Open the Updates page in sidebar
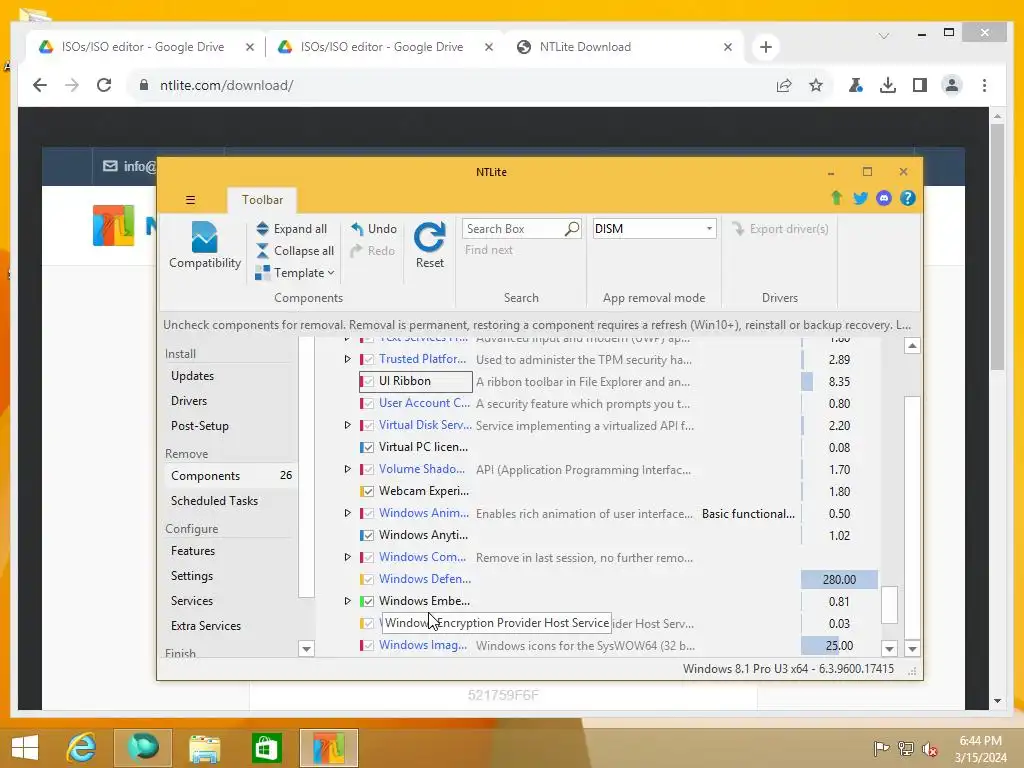This screenshot has height=768, width=1024. coord(192,376)
